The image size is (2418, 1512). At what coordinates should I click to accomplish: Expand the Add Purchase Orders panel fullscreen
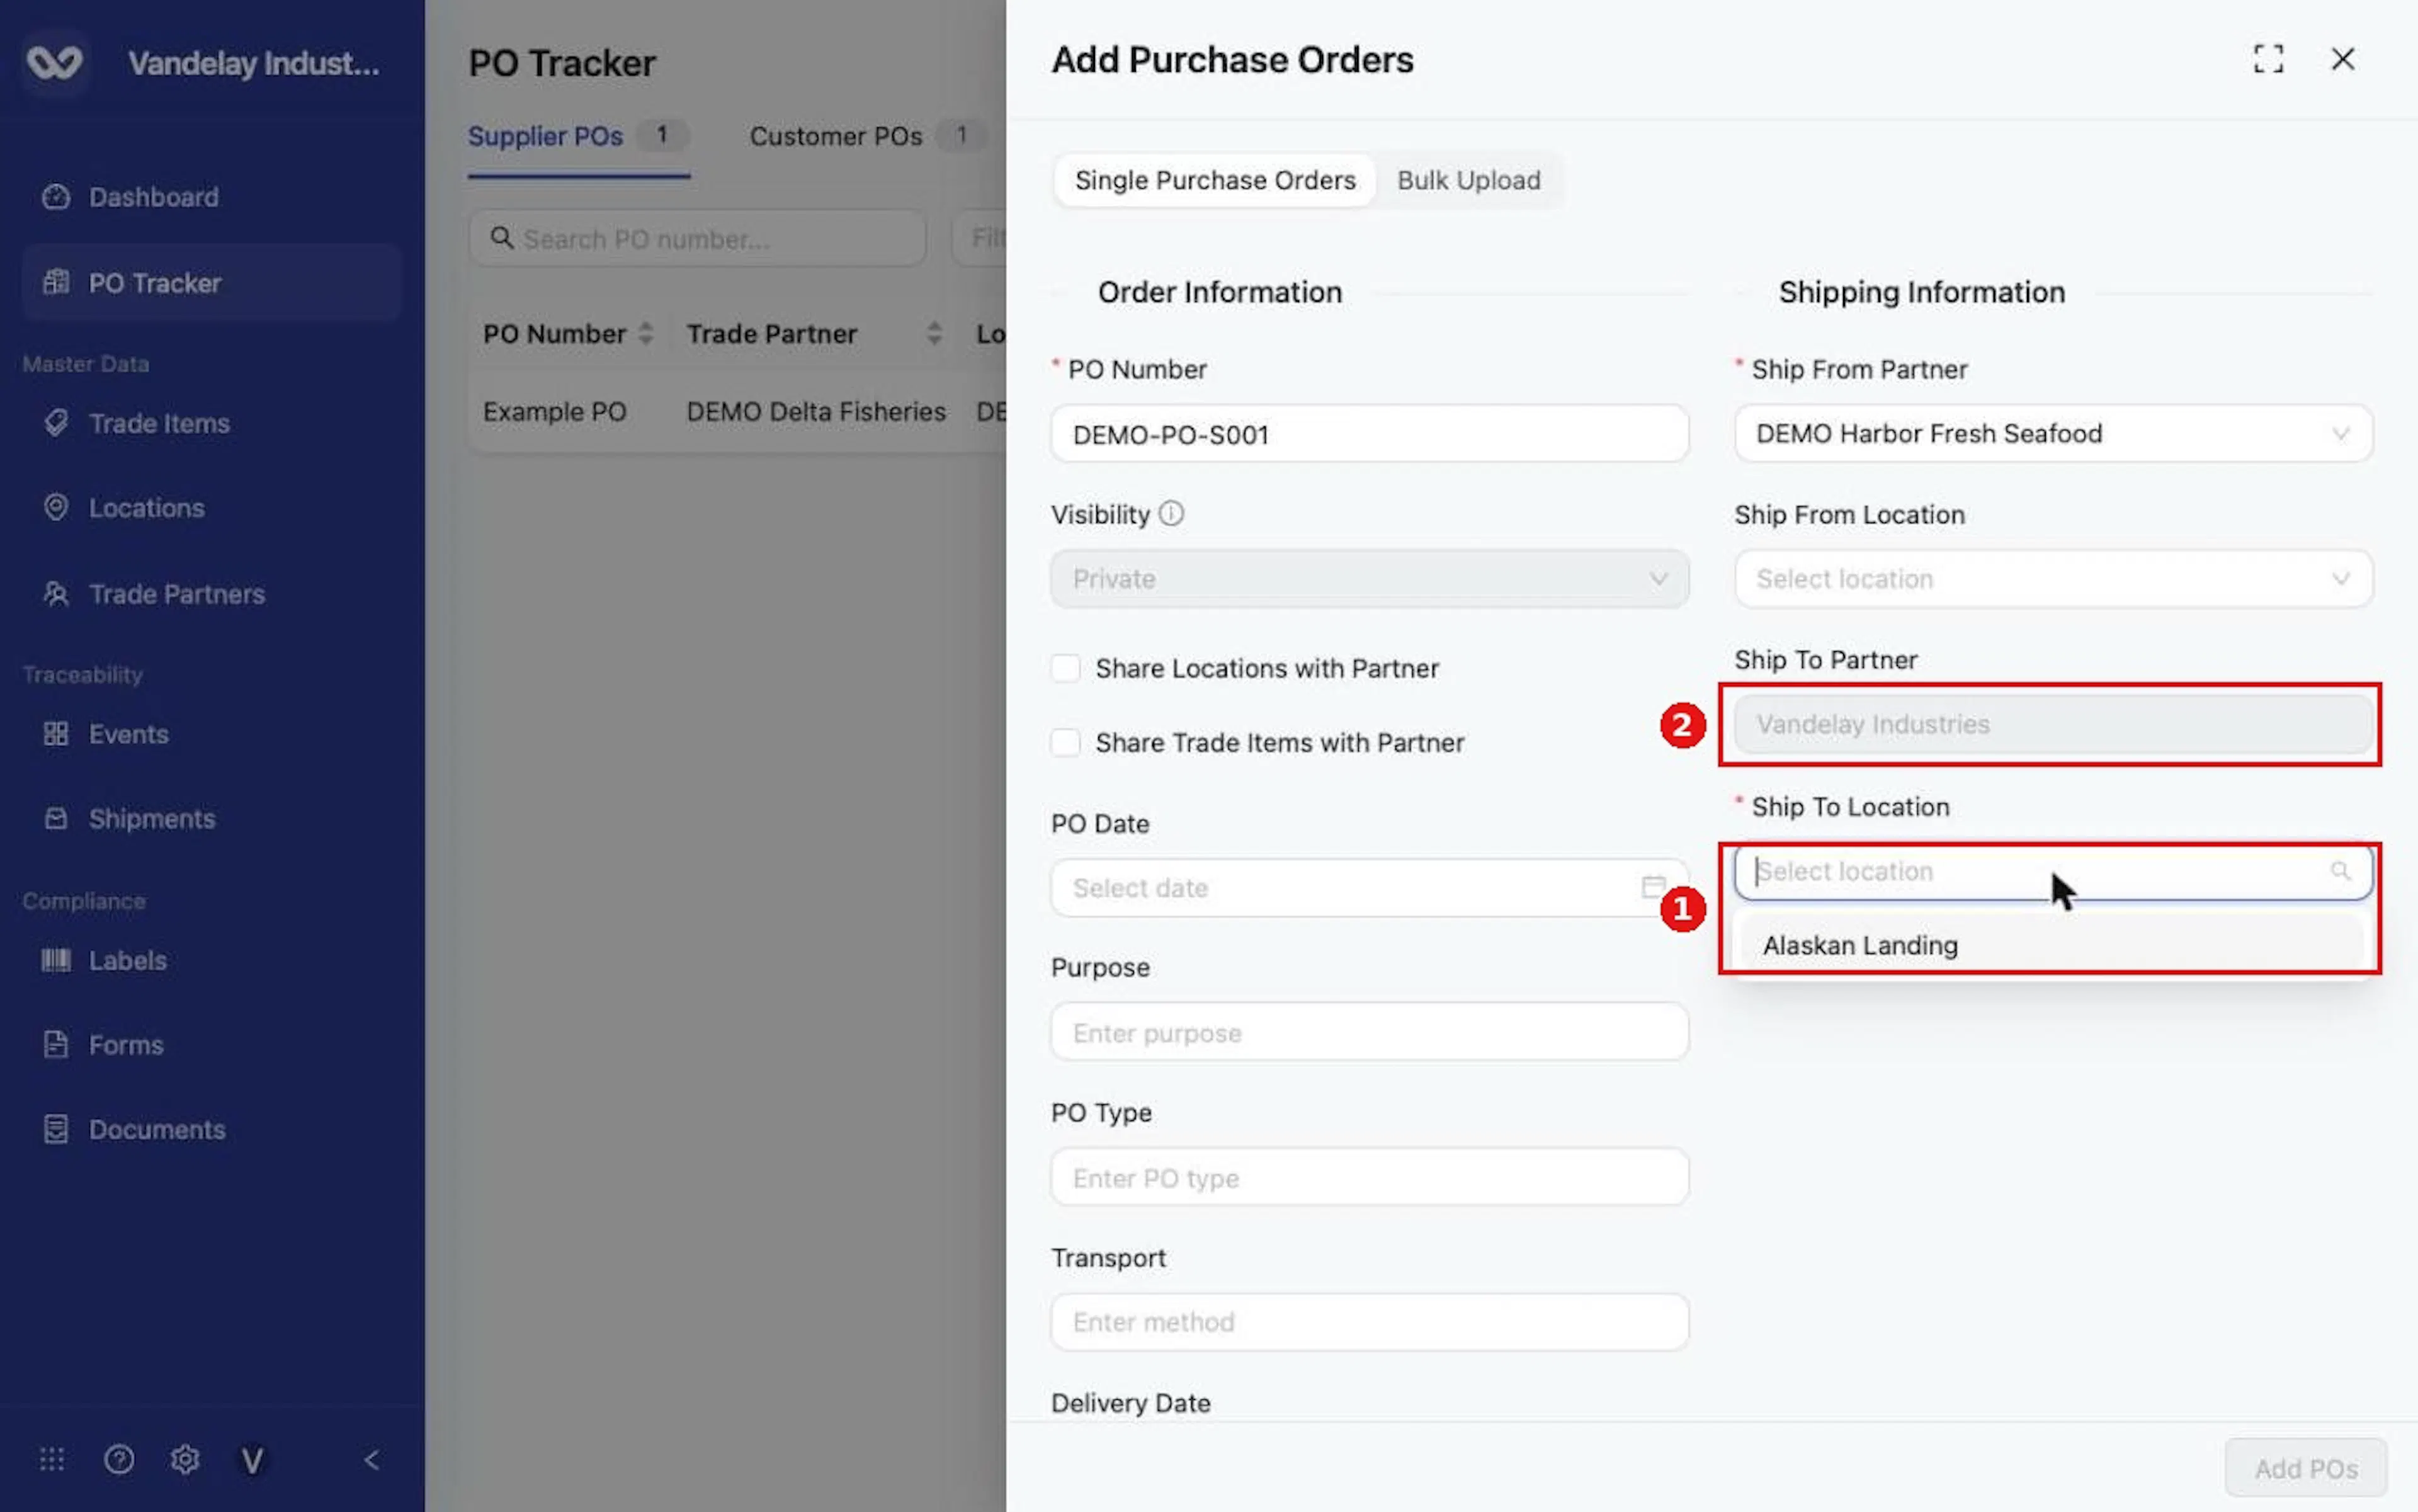click(x=2268, y=59)
